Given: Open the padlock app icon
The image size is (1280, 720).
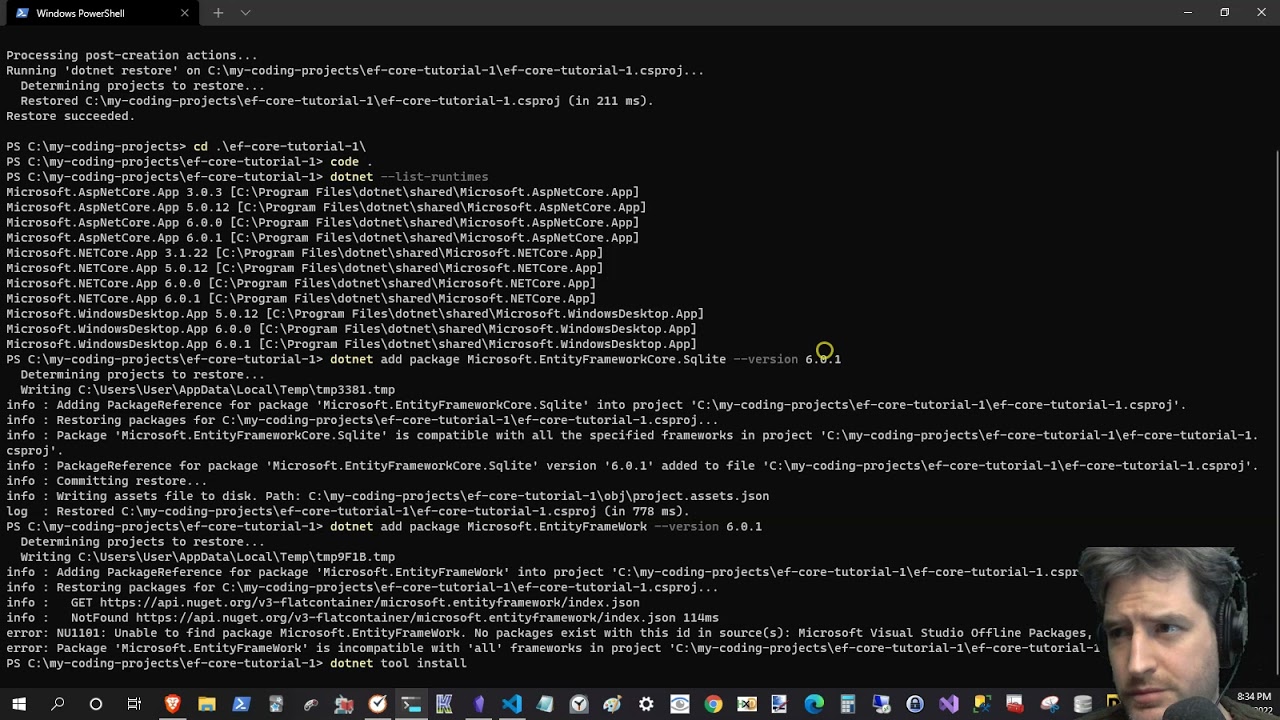Looking at the screenshot, I should coord(915,704).
